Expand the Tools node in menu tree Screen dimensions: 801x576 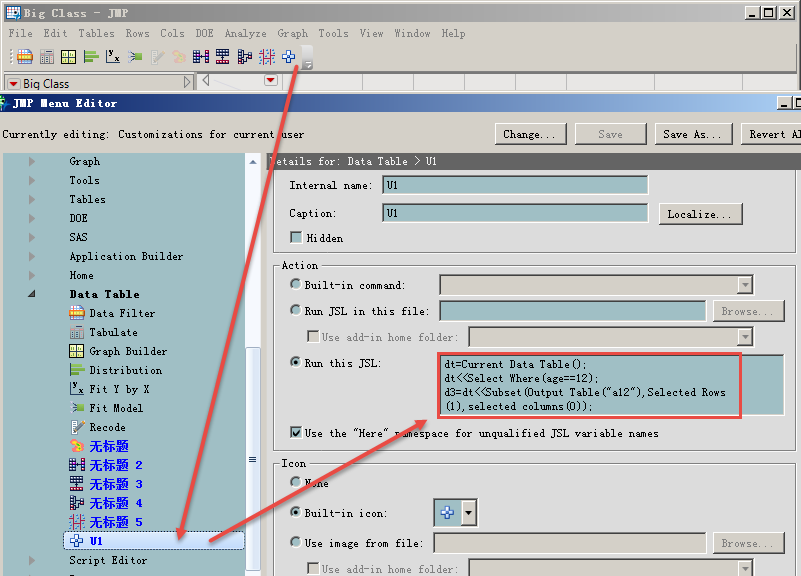pyautogui.click(x=32, y=180)
